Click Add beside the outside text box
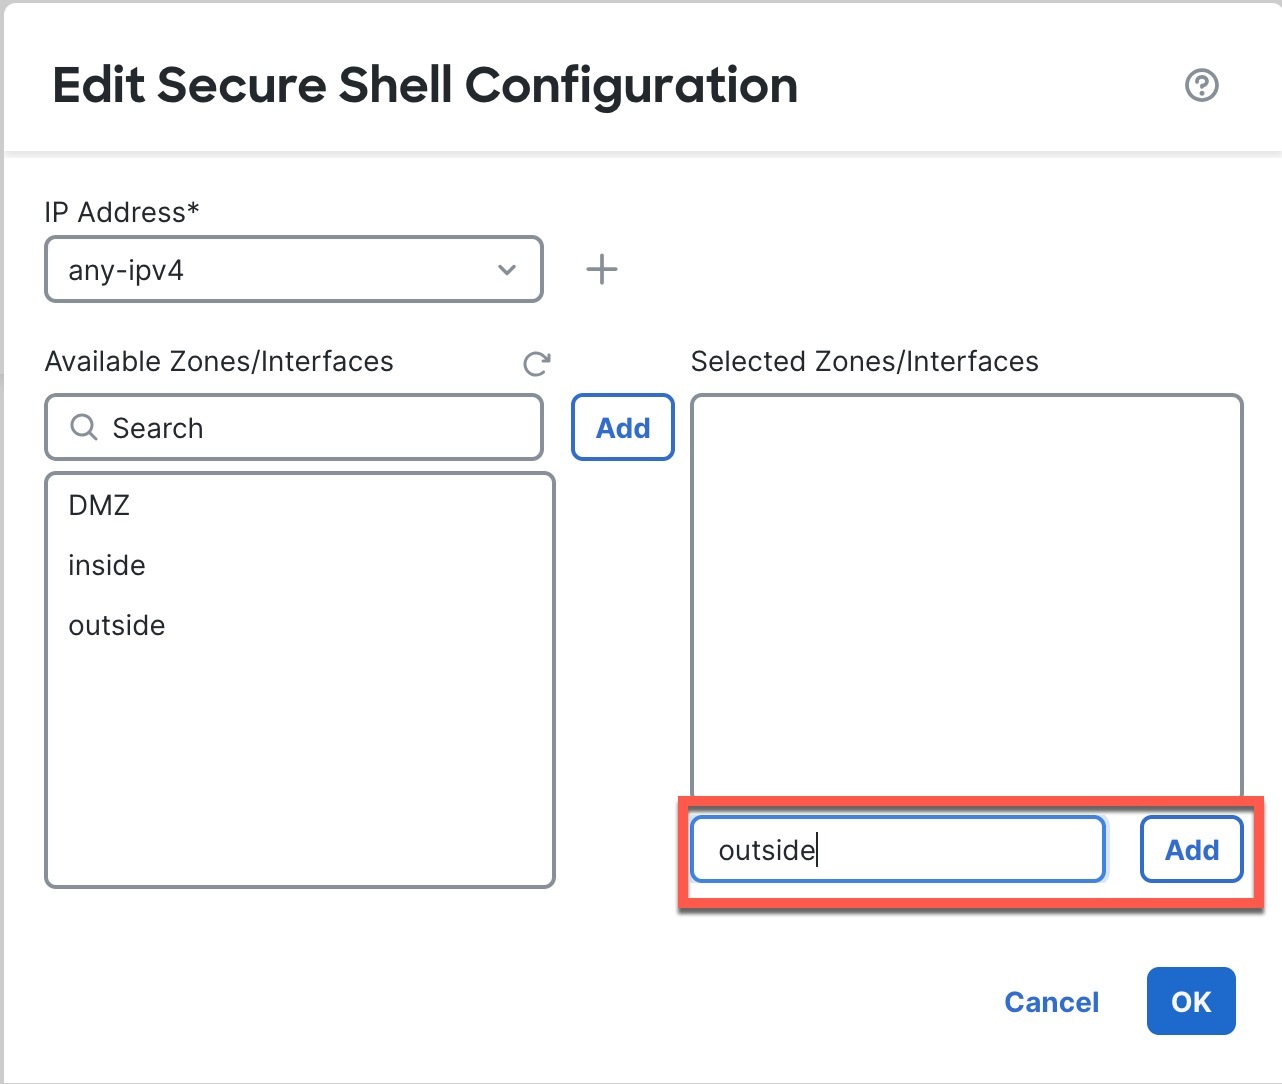The height and width of the screenshot is (1084, 1282). [1190, 849]
